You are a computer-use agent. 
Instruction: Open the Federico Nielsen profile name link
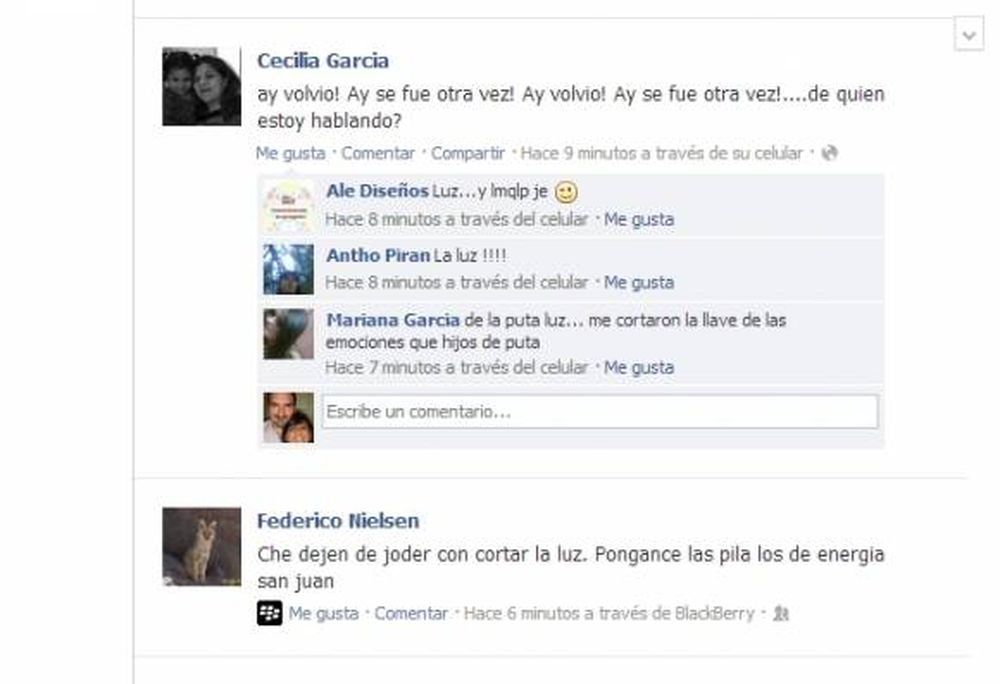pos(338,521)
